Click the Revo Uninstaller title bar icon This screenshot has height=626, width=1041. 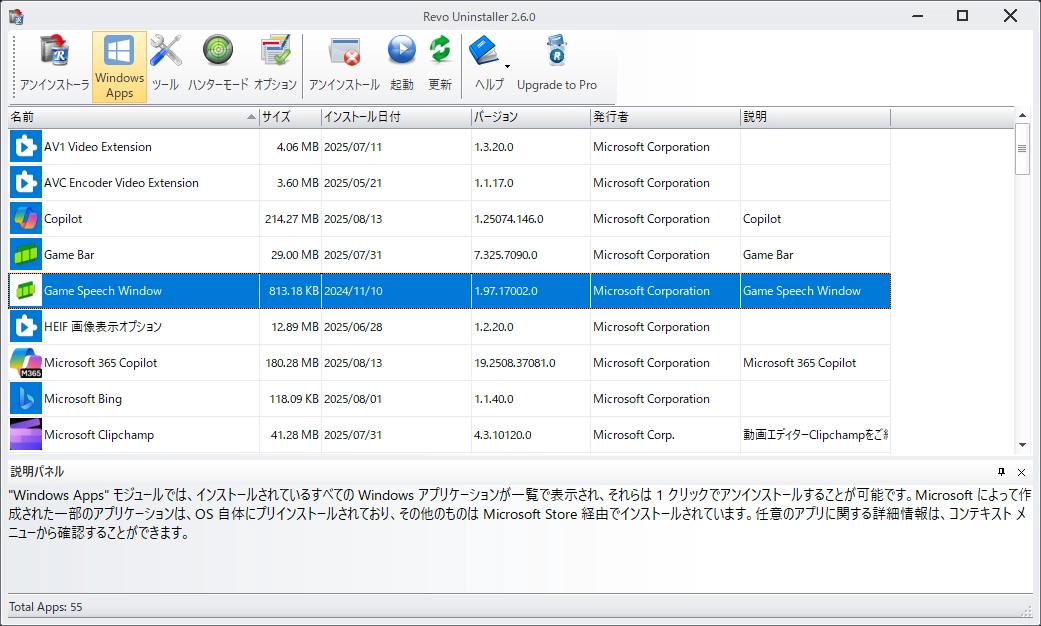pyautogui.click(x=16, y=17)
